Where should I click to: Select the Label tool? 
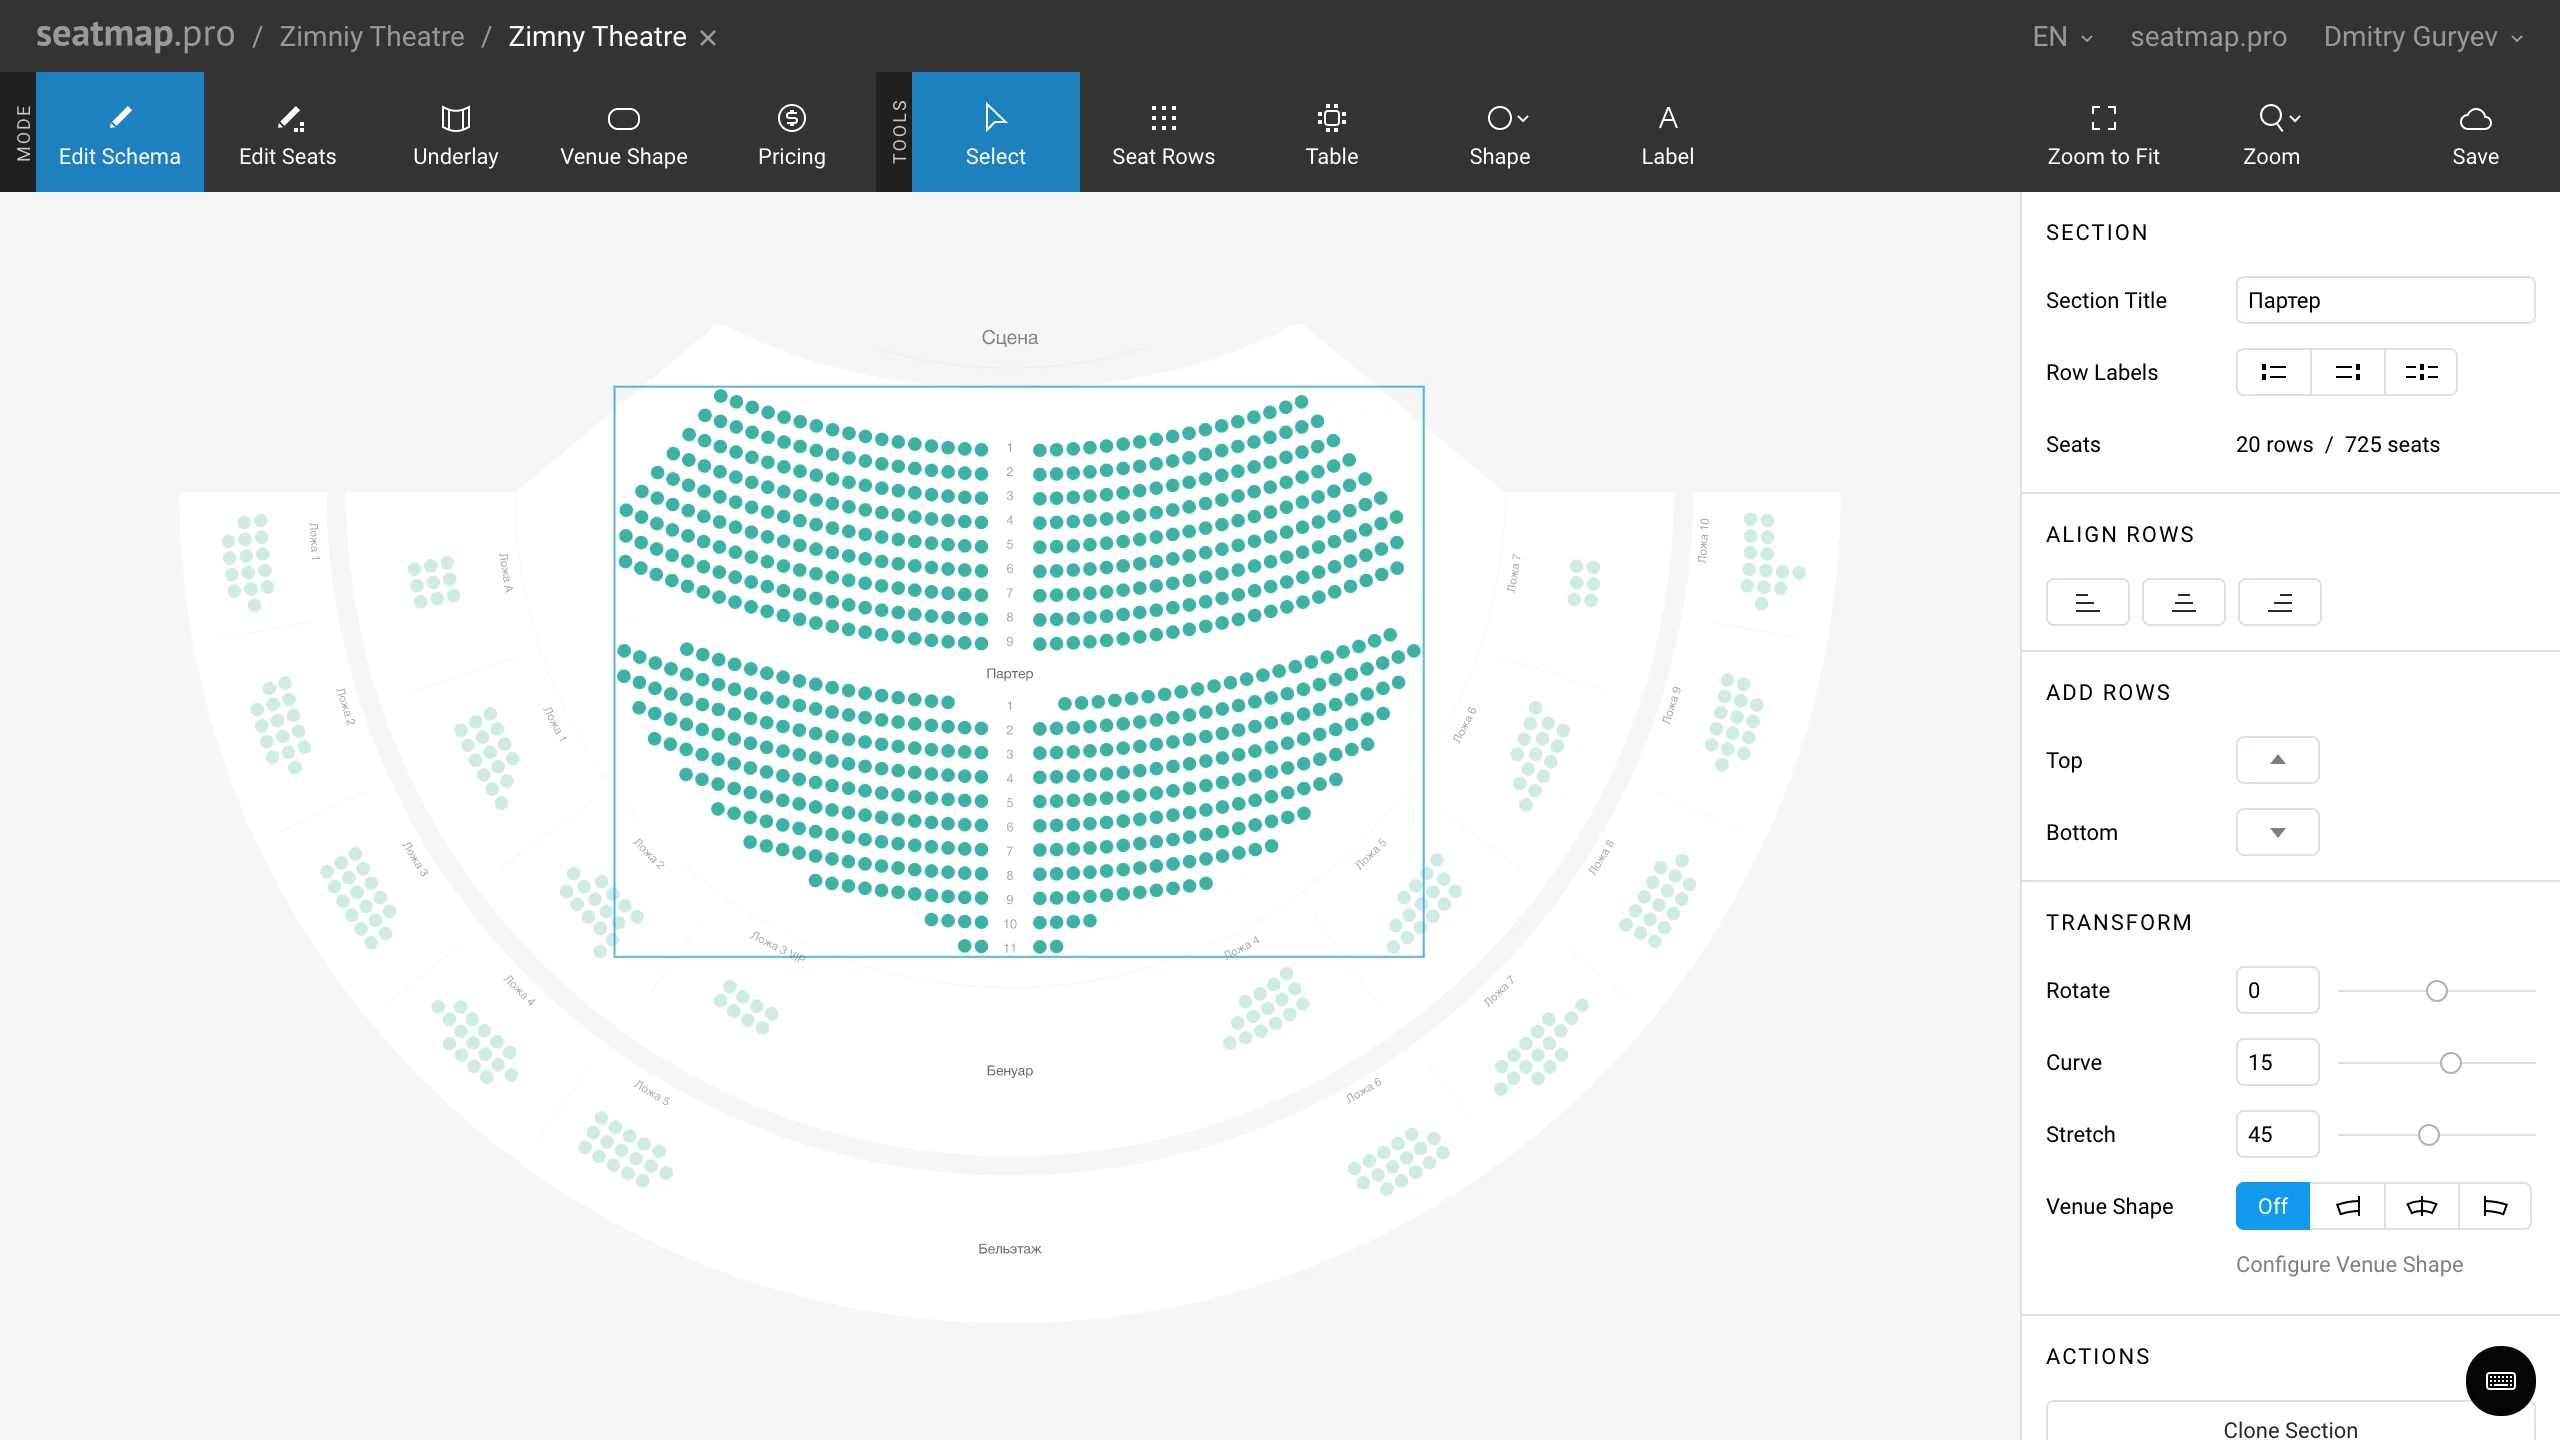click(1667, 131)
